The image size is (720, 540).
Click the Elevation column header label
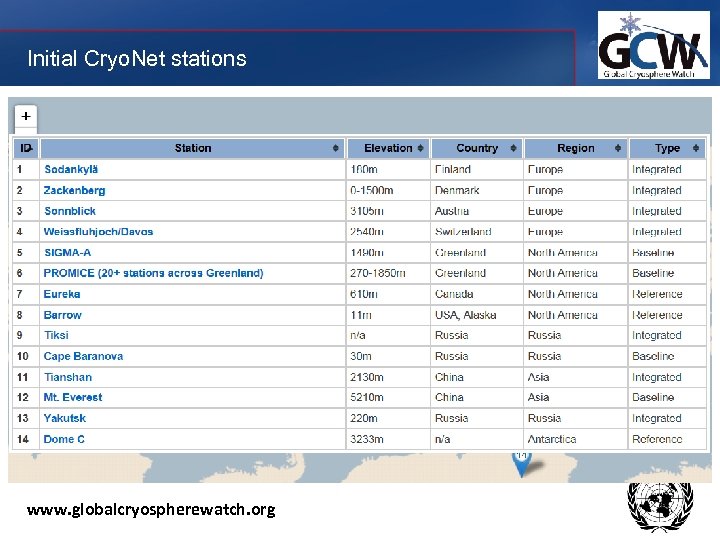click(x=388, y=148)
